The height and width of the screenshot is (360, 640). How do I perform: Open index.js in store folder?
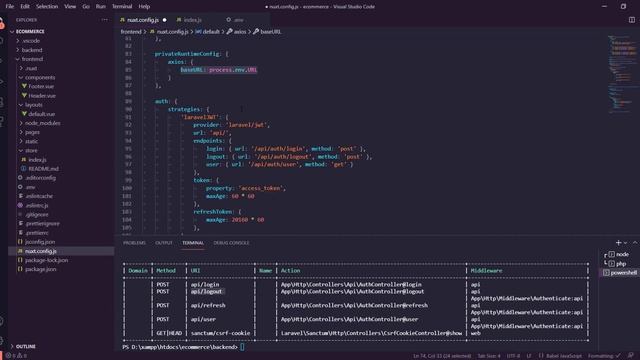[37, 160]
